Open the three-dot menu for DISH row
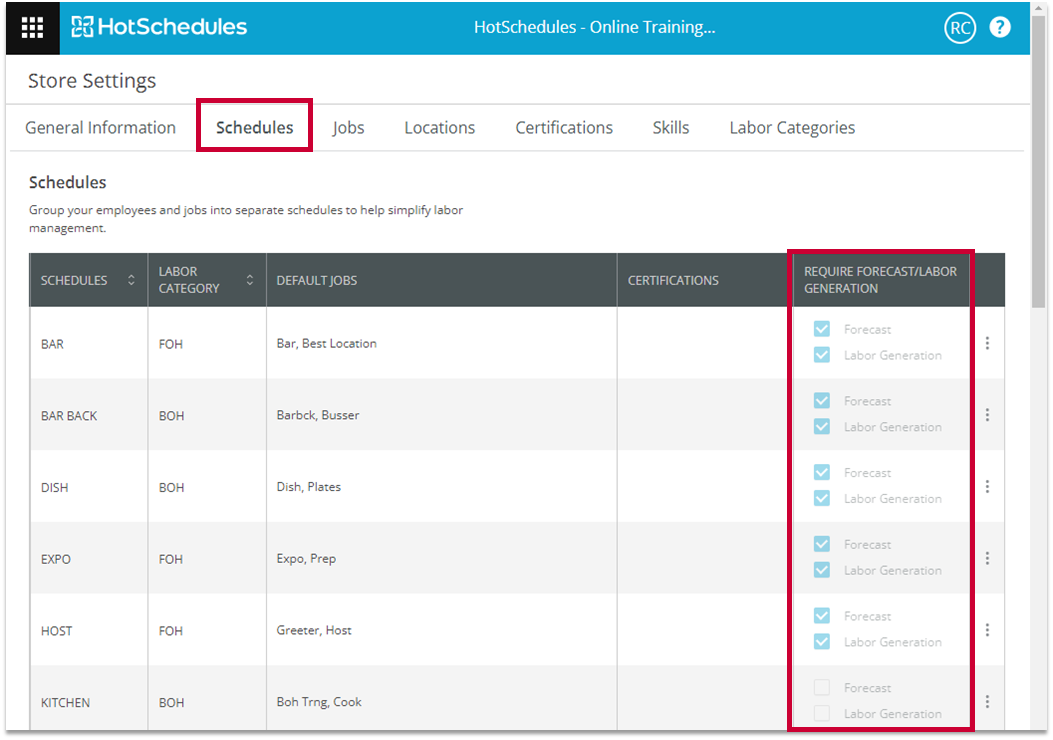Viewport: 1053px width, 740px height. (x=987, y=487)
